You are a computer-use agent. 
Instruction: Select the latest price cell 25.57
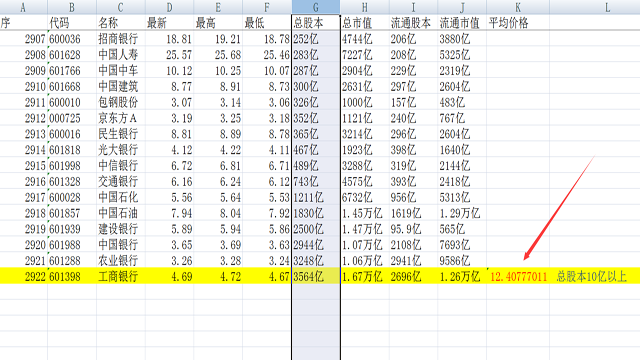coord(169,55)
